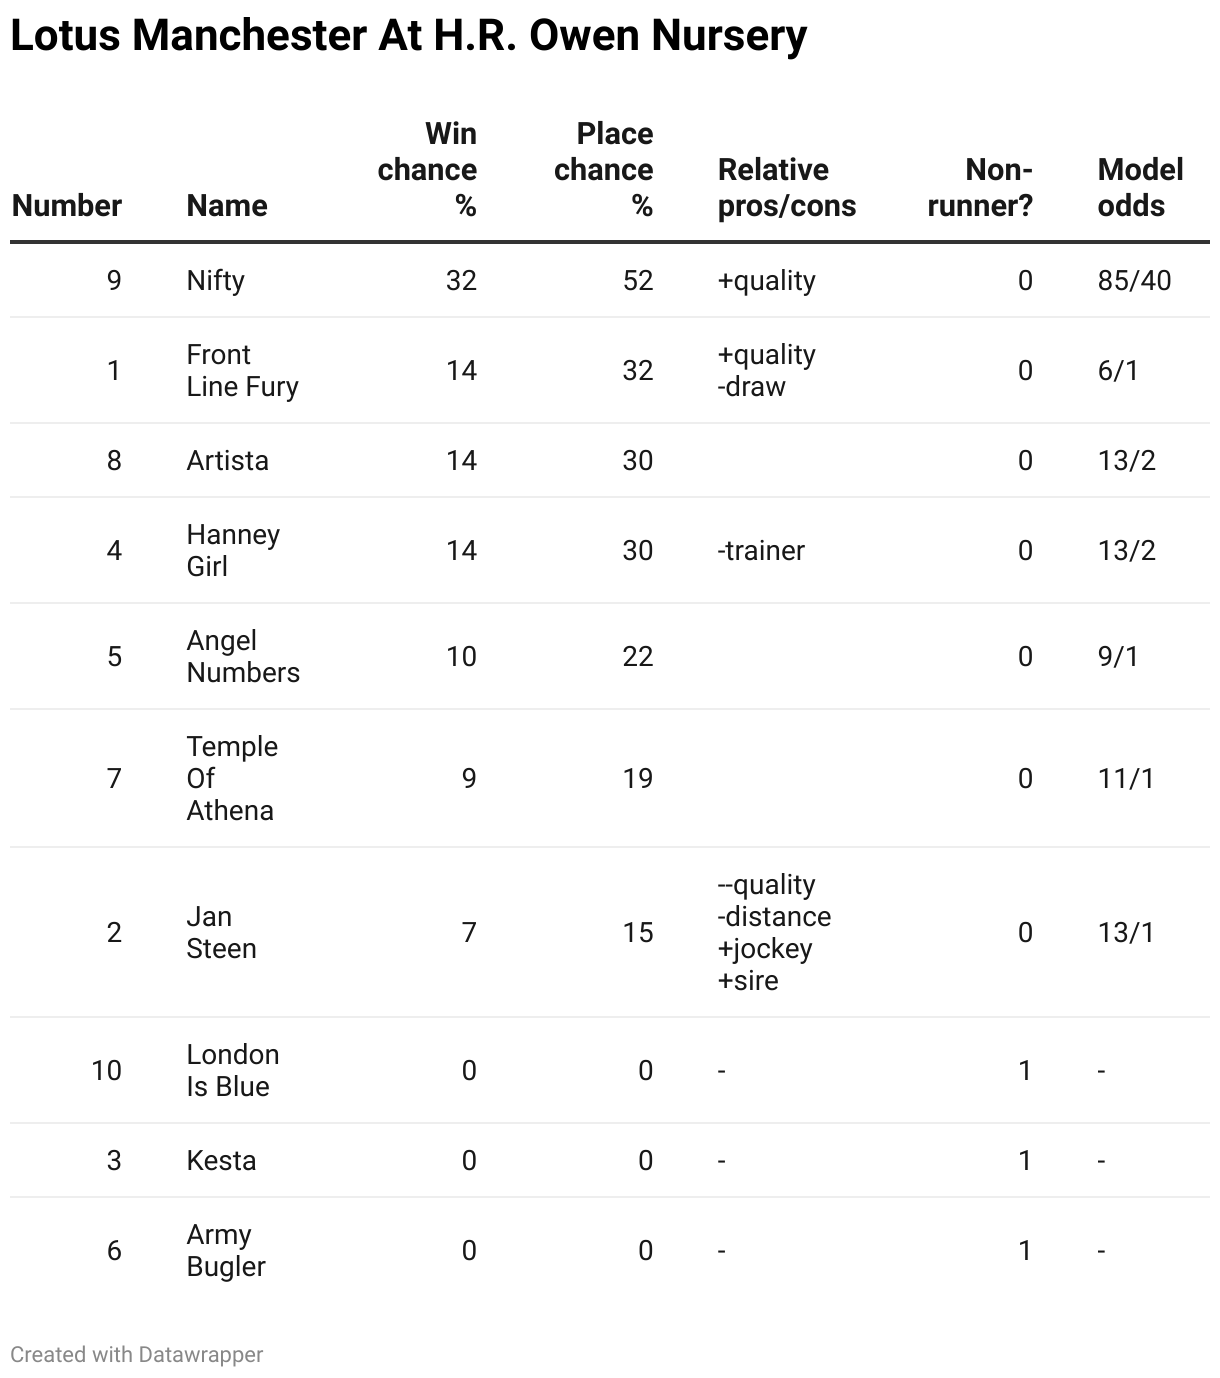Click the chart title Lotus Manchester Nursery
1220x1378 pixels.
[x=408, y=36]
